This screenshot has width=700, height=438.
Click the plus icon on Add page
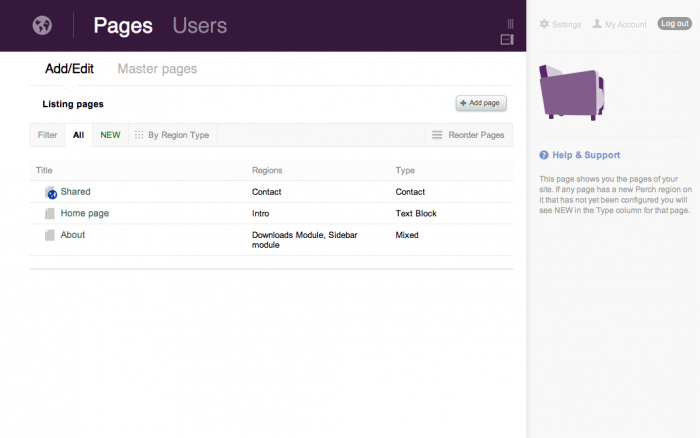[x=463, y=103]
